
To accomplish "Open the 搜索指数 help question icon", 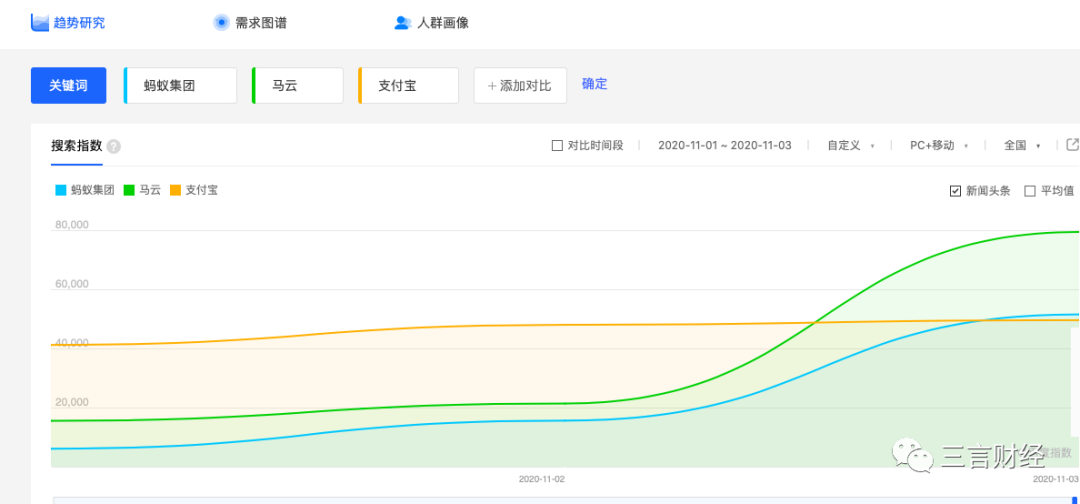I will [114, 147].
